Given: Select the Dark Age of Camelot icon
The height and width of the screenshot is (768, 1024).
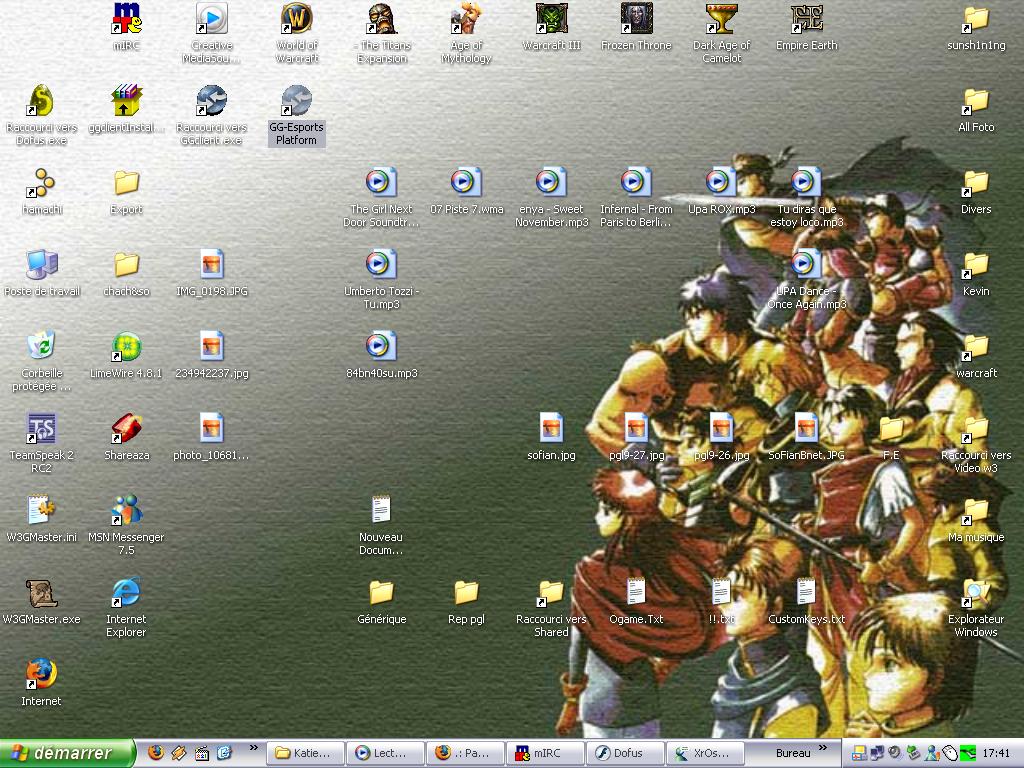Looking at the screenshot, I should point(721,20).
